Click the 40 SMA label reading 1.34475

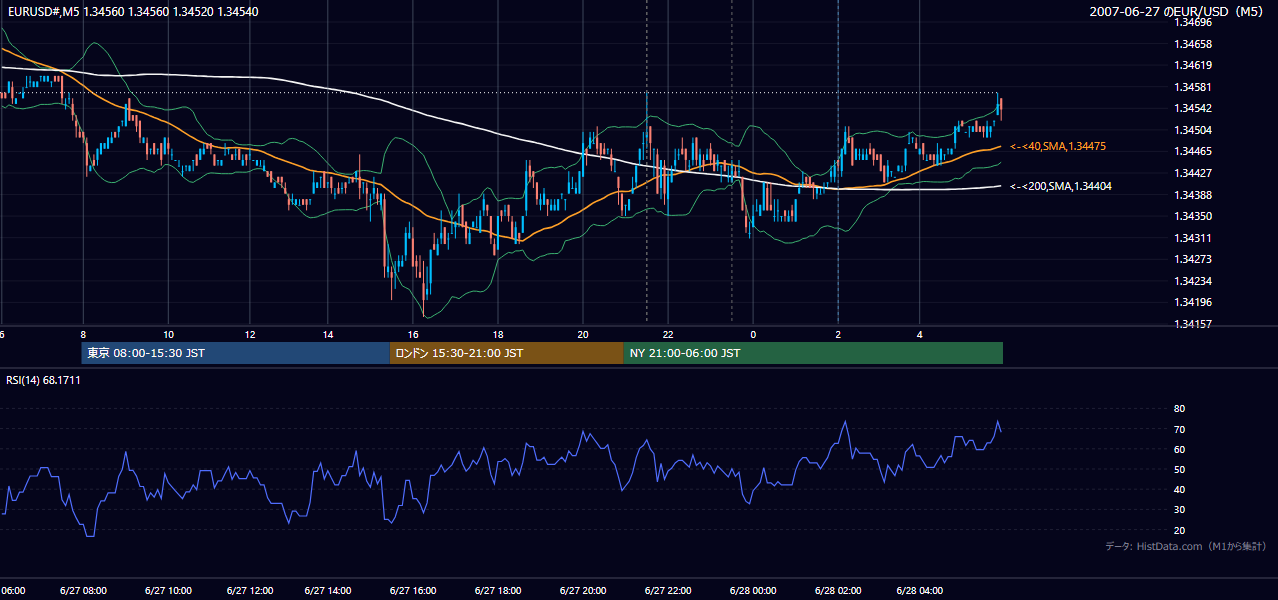coord(1057,147)
